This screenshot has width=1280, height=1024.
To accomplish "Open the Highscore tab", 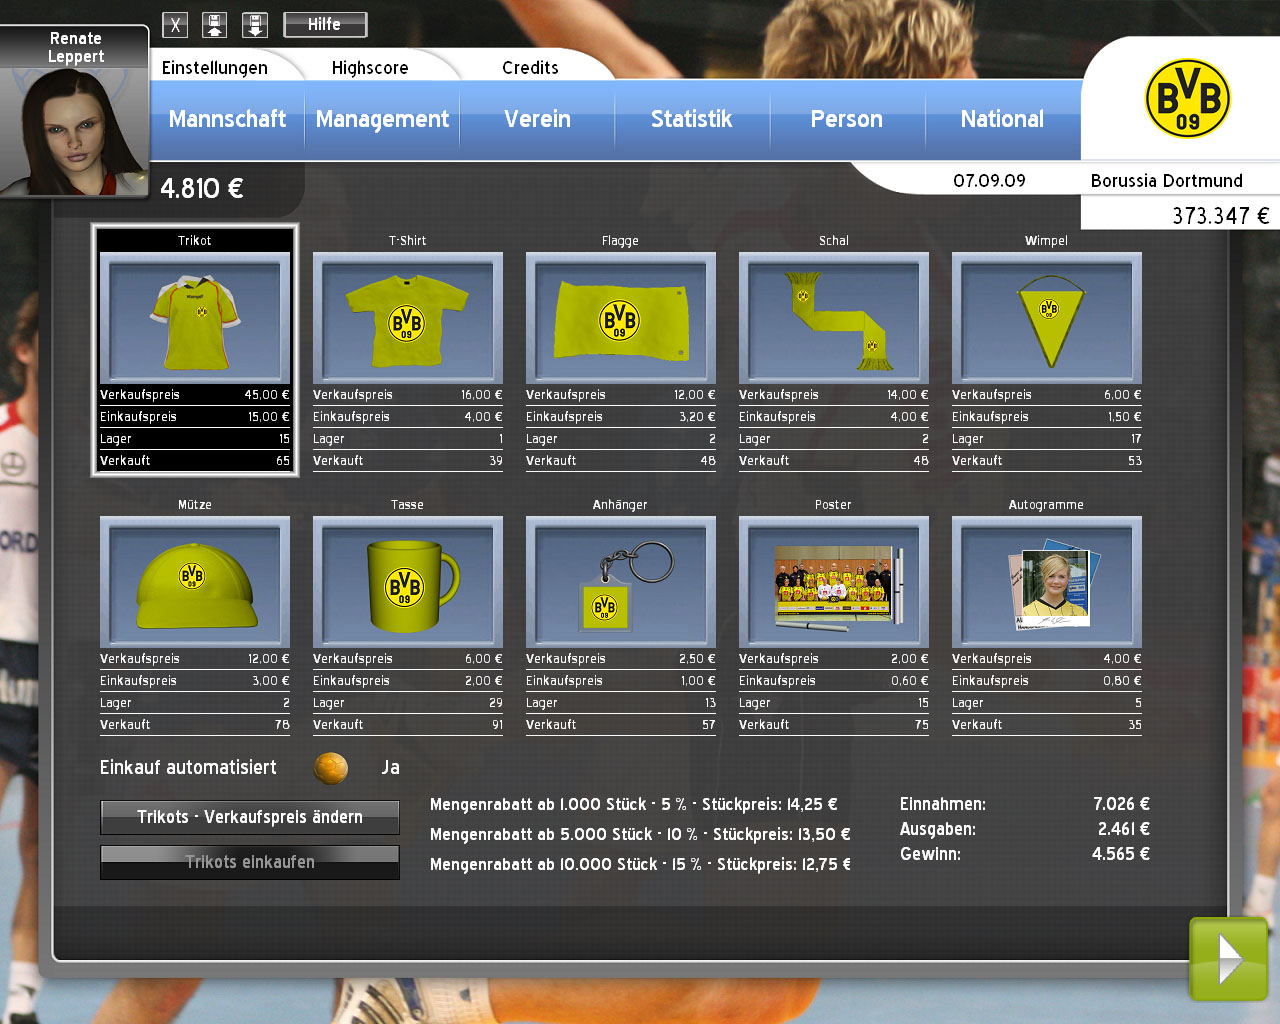I will coord(370,68).
